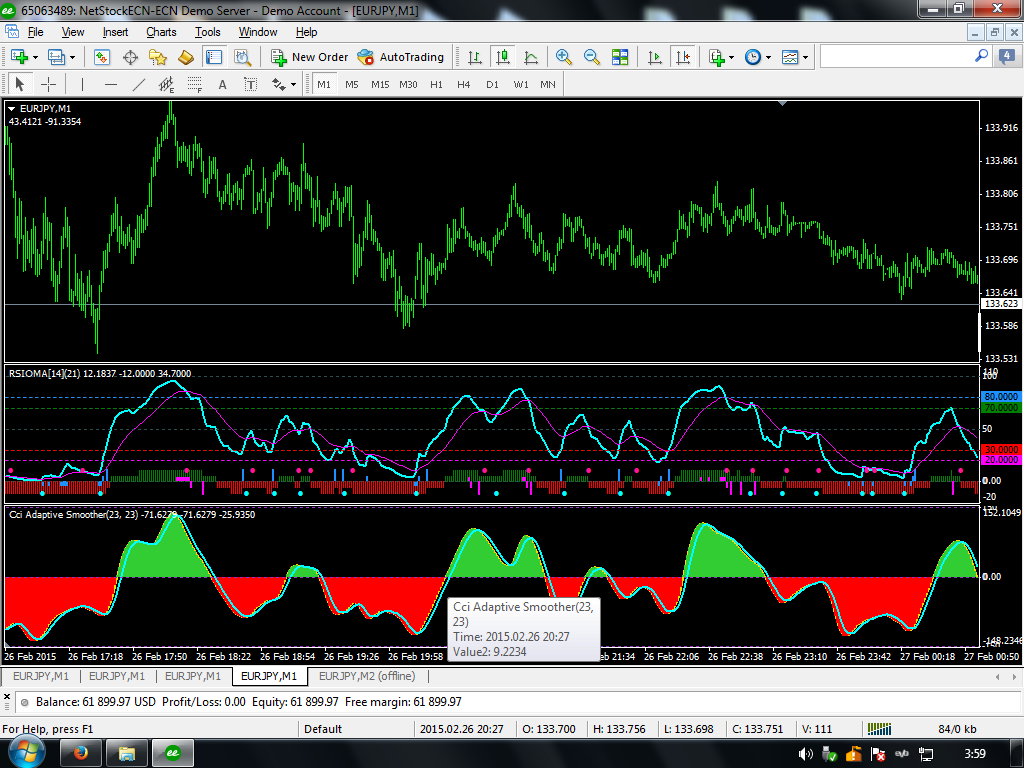Toggle AutoTrading on or off

400,57
